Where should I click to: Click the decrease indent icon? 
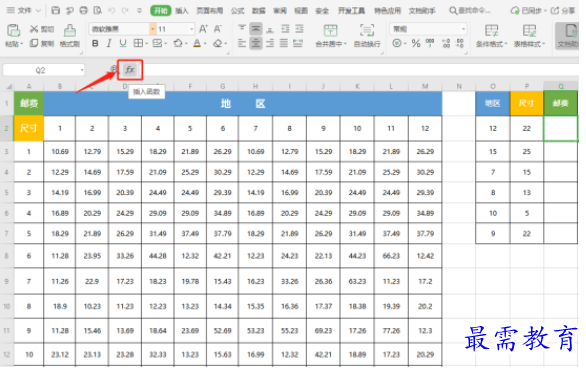(285, 29)
